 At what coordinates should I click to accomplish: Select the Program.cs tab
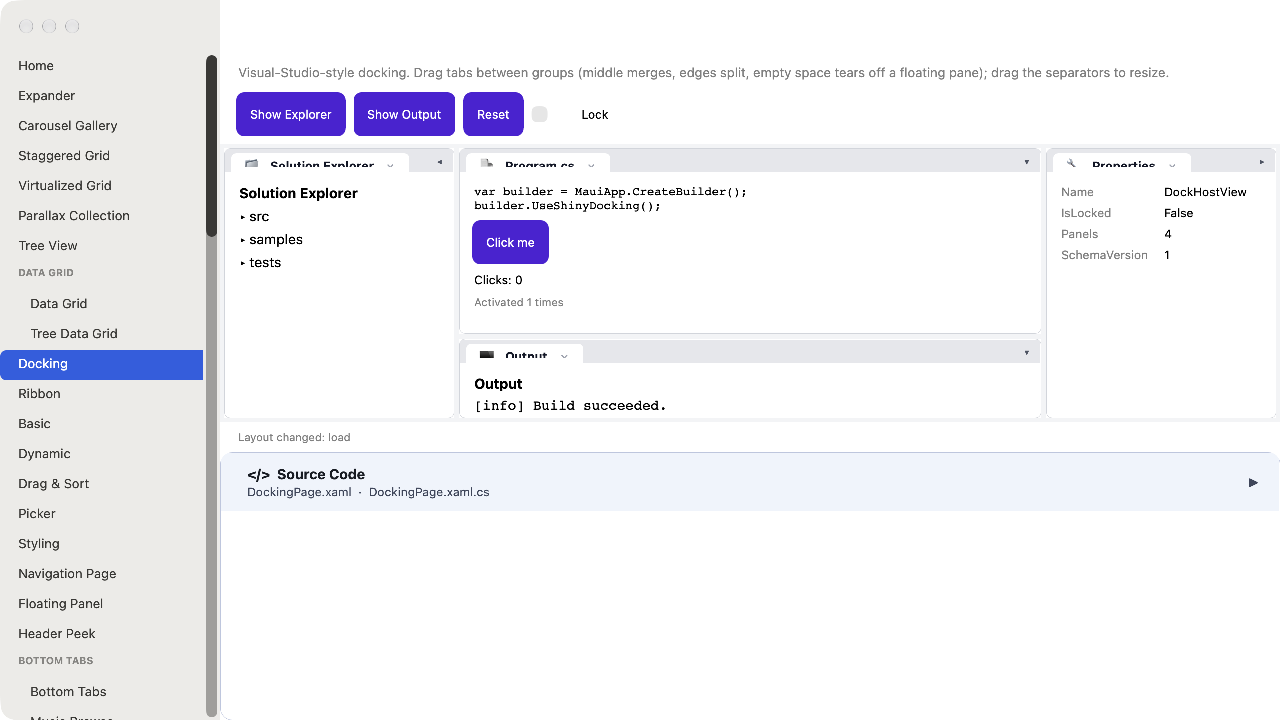pyautogui.click(x=538, y=164)
